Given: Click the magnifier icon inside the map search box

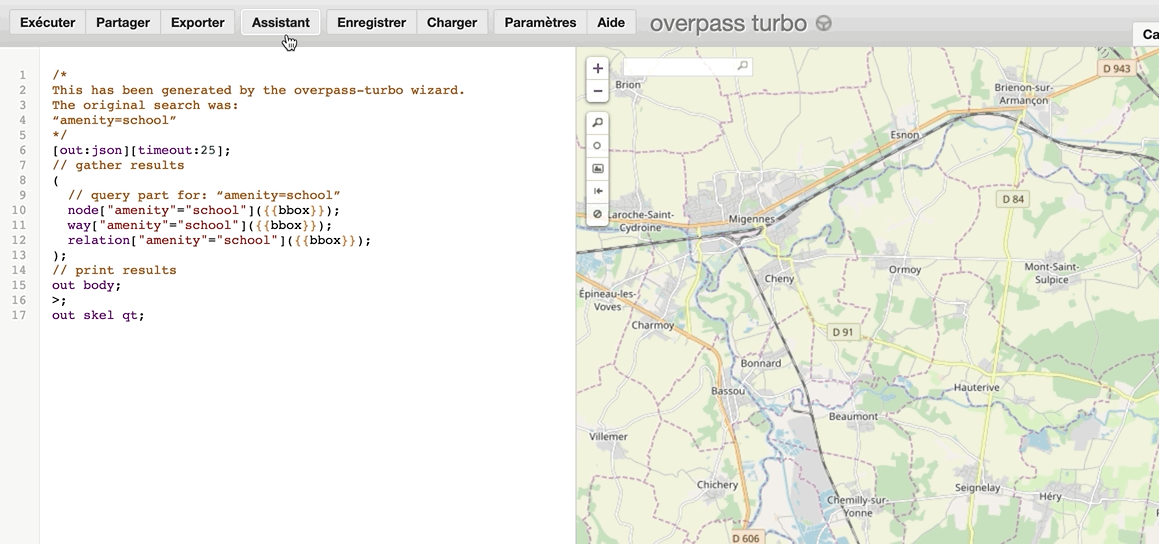Looking at the screenshot, I should click(742, 66).
